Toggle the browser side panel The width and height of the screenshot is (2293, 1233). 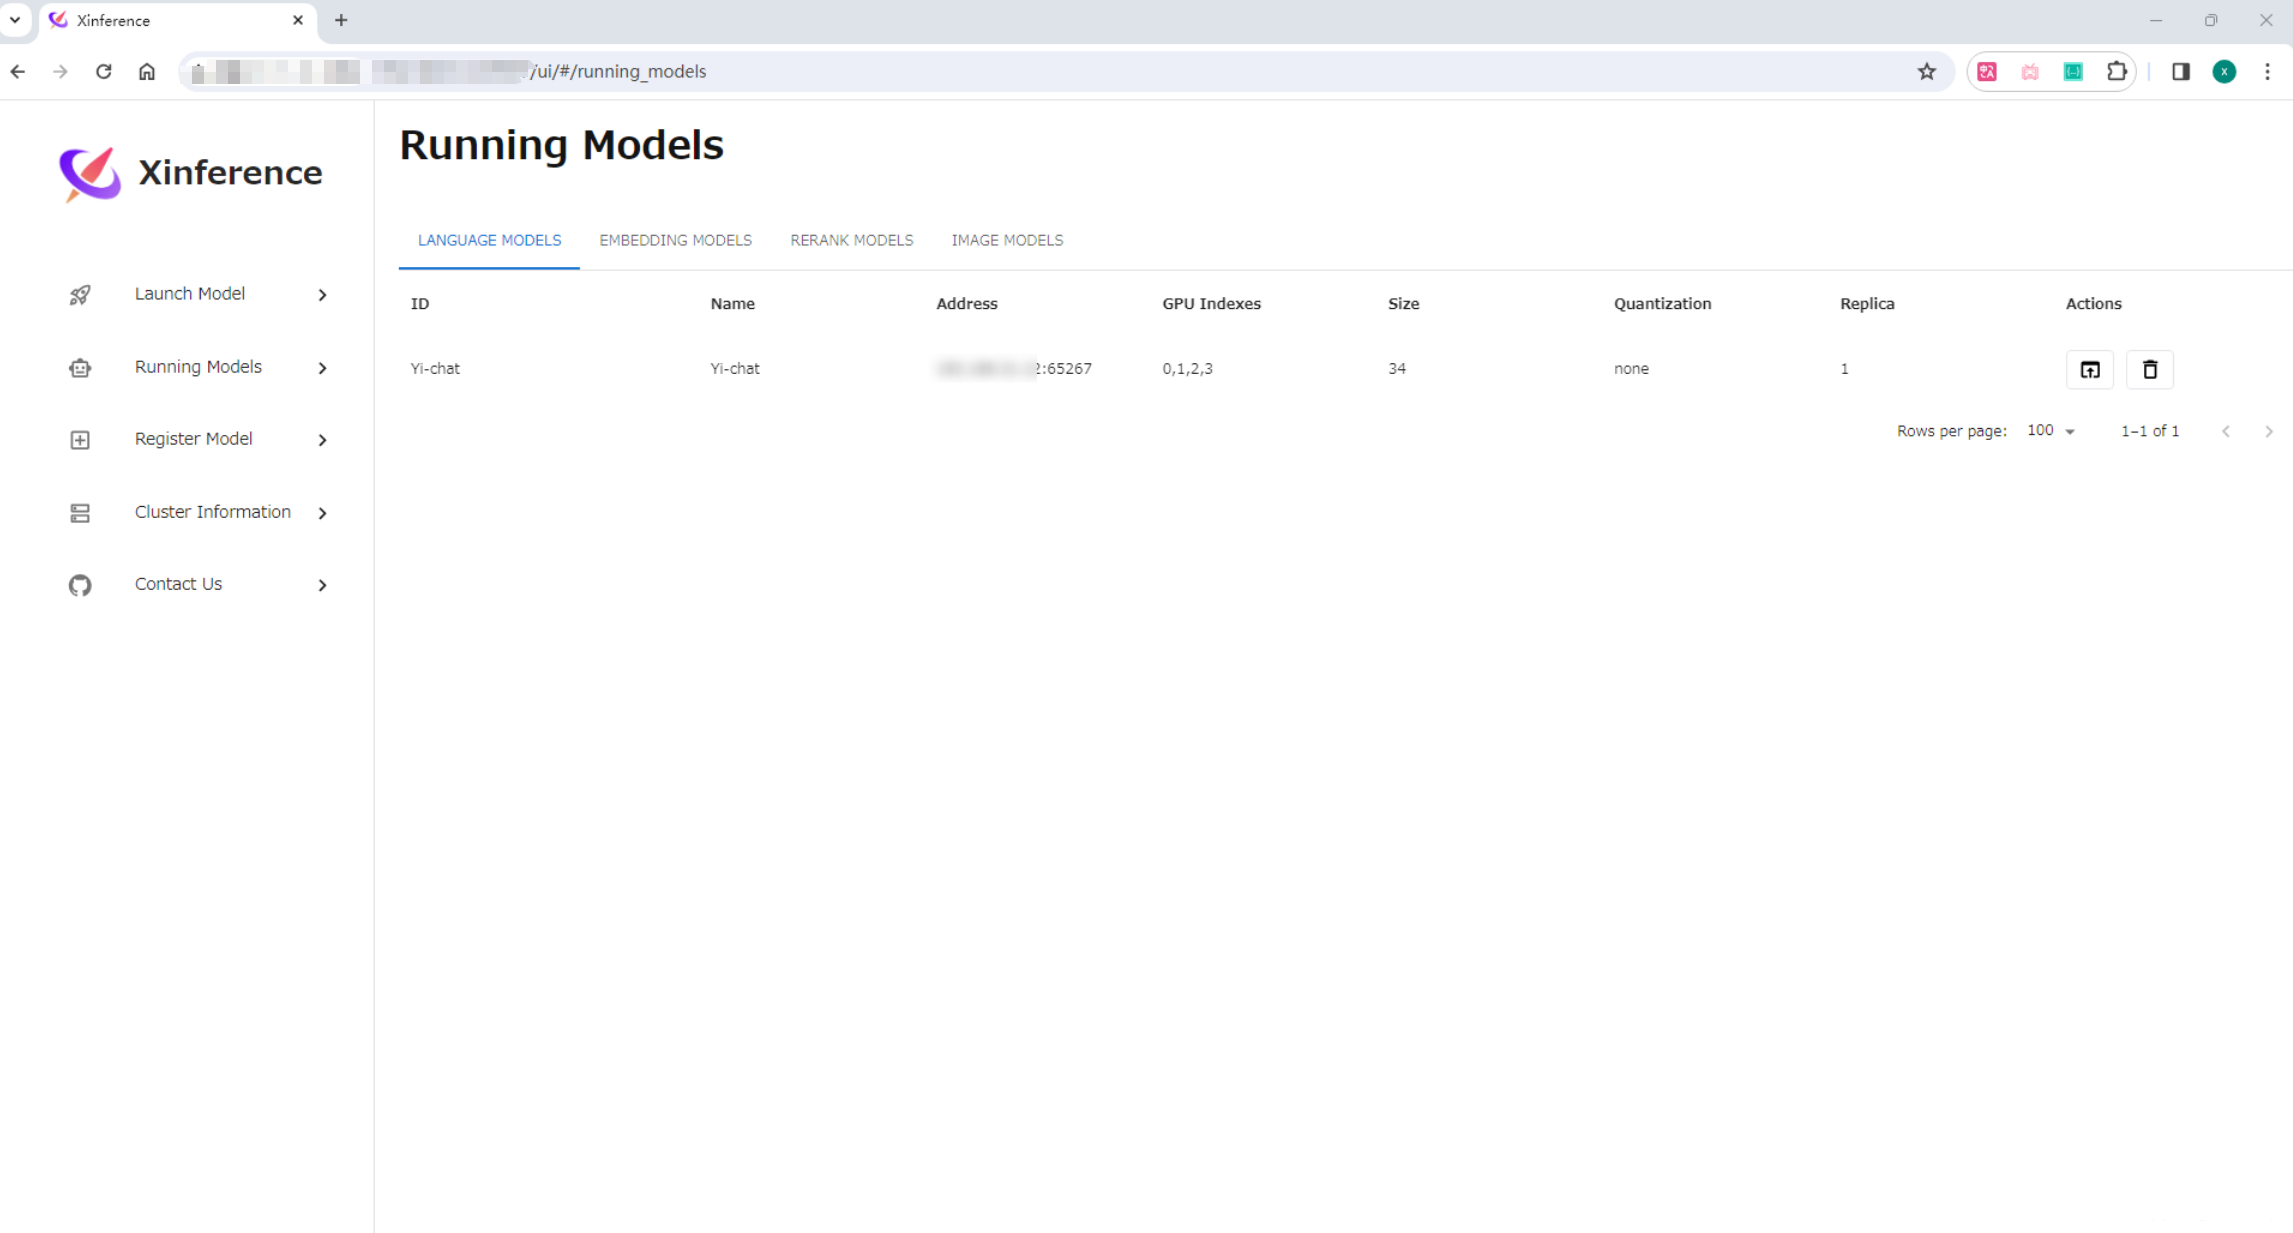(2180, 71)
